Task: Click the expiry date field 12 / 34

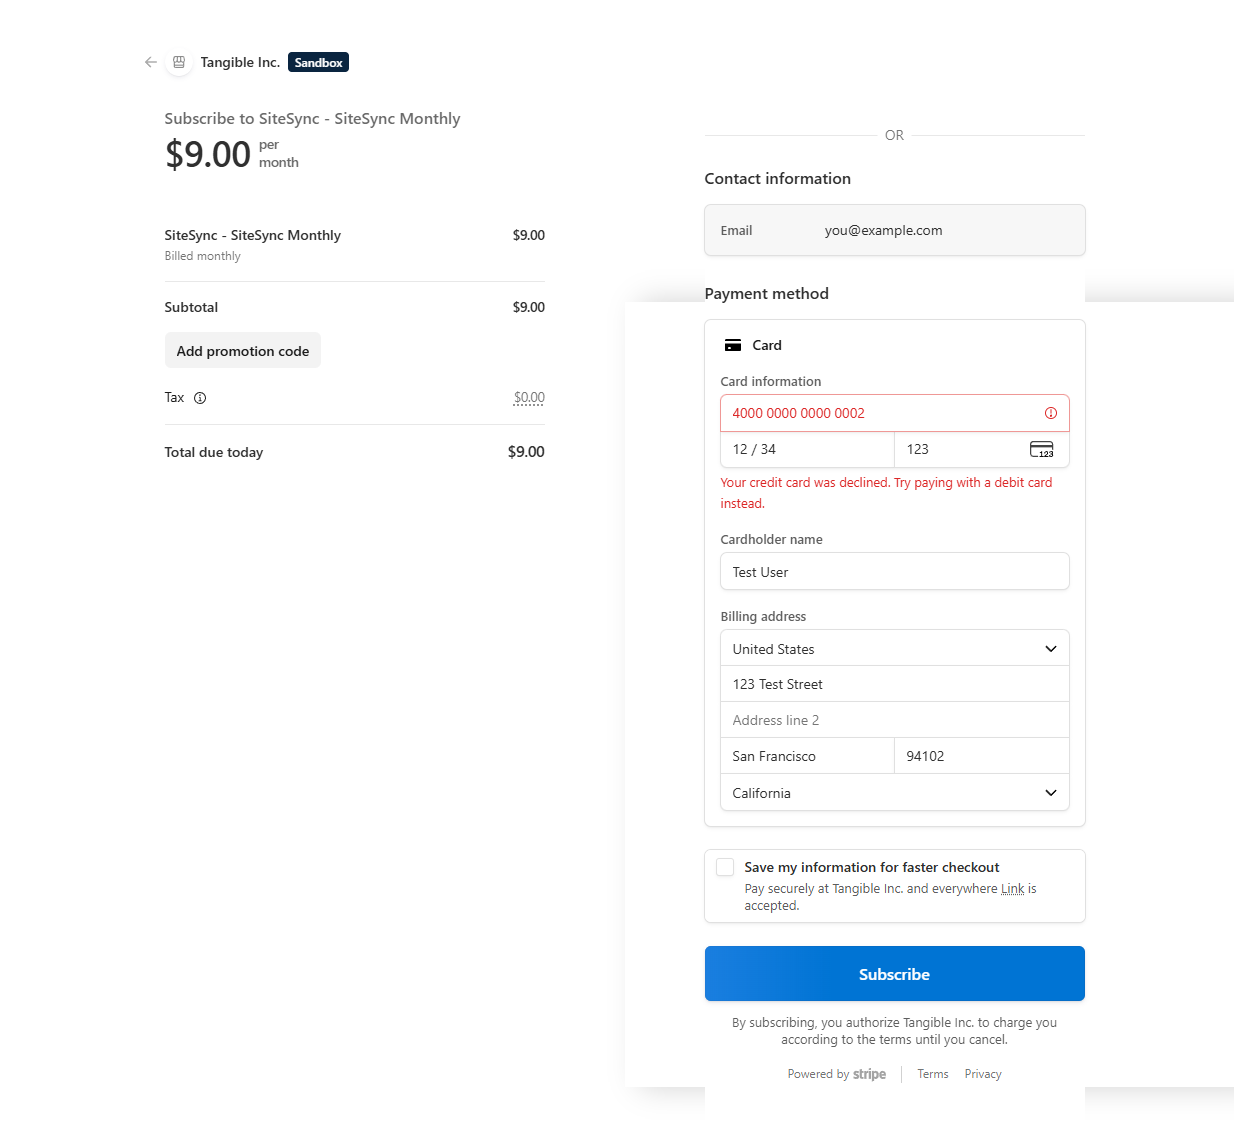Action: tap(807, 449)
